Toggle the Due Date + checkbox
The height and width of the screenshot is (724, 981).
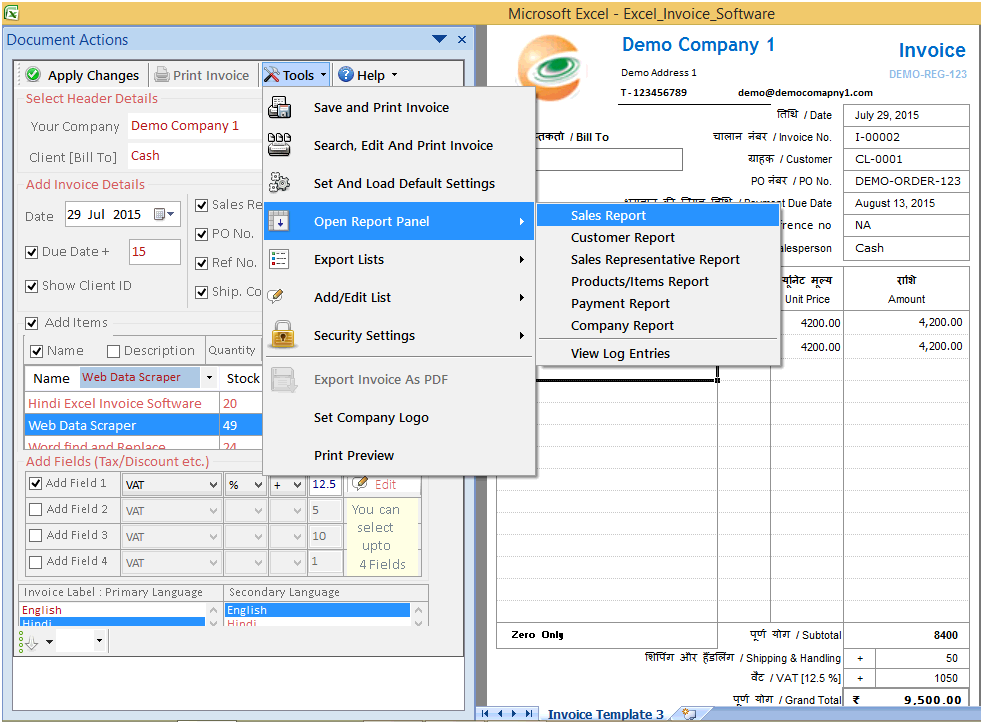[32, 251]
